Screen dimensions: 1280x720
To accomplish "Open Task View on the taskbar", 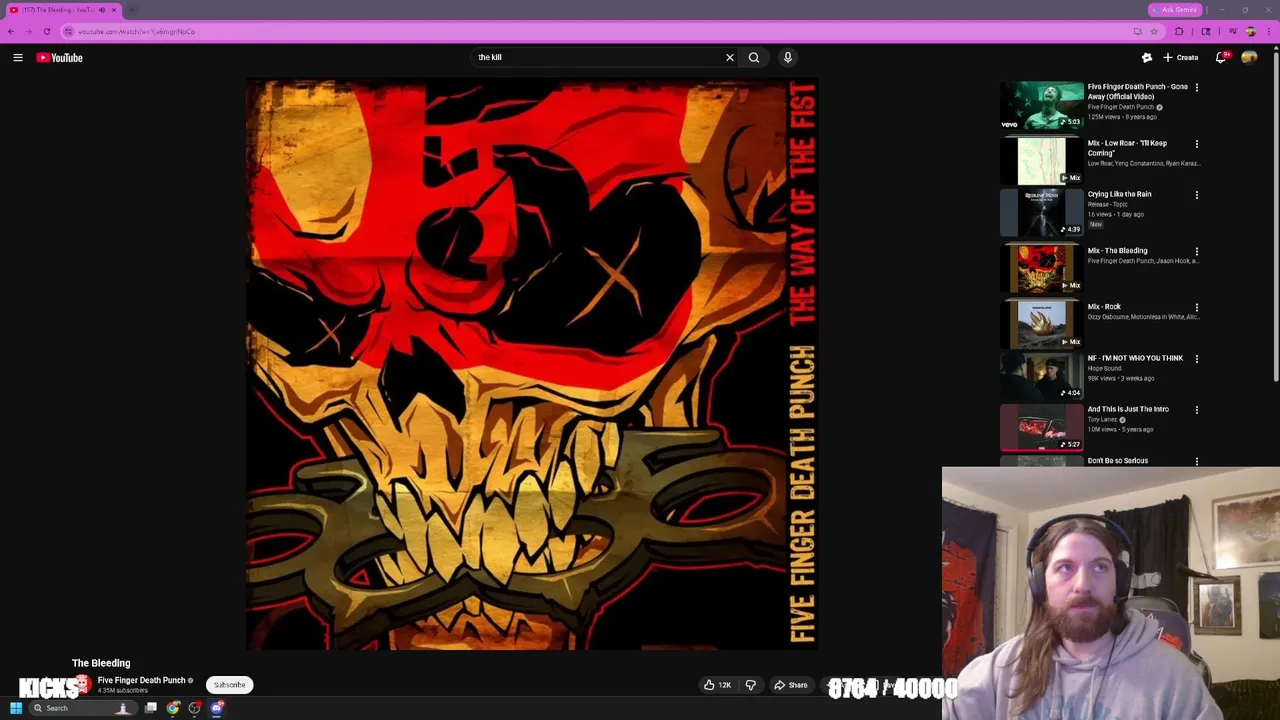I will coord(151,708).
